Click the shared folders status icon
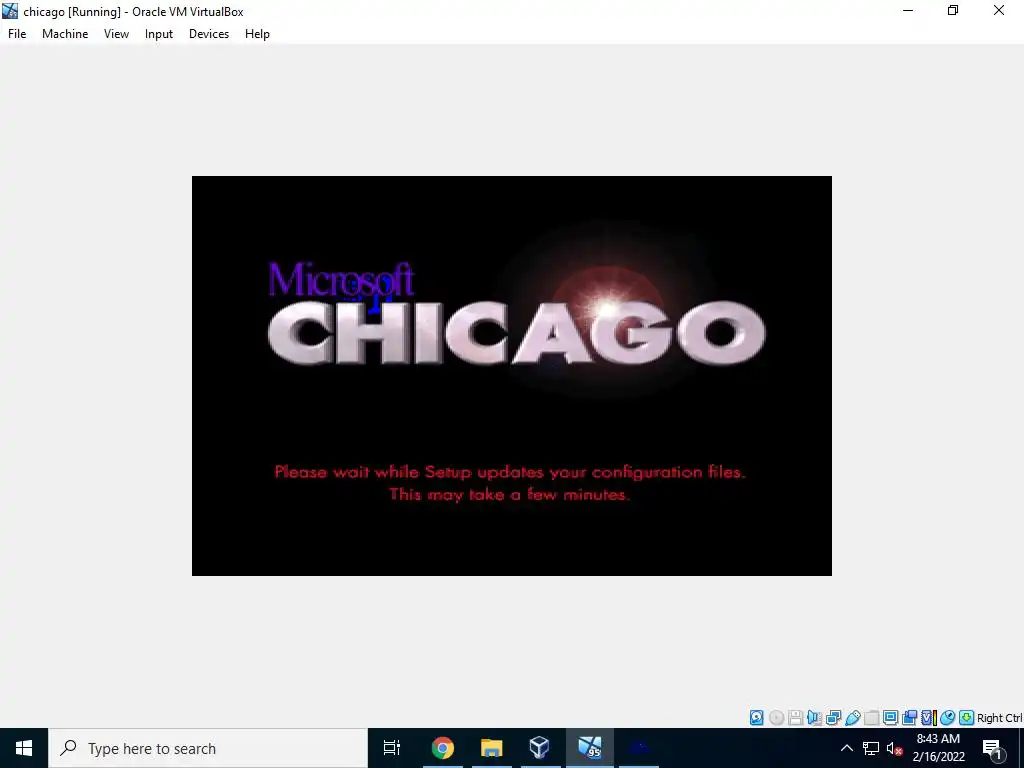Image resolution: width=1024 pixels, height=768 pixels. click(871, 718)
